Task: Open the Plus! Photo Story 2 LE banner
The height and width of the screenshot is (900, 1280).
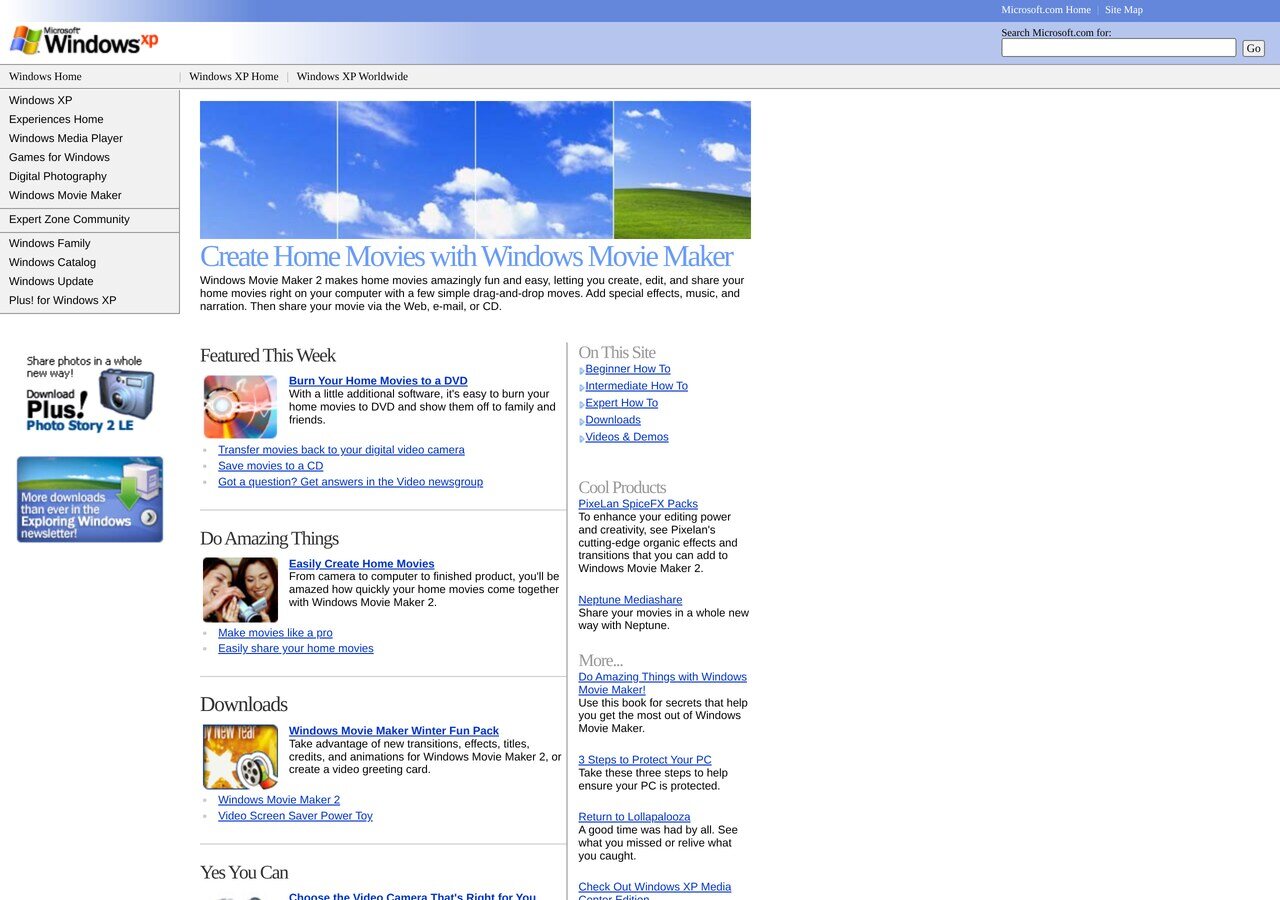Action: pyautogui.click(x=90, y=395)
